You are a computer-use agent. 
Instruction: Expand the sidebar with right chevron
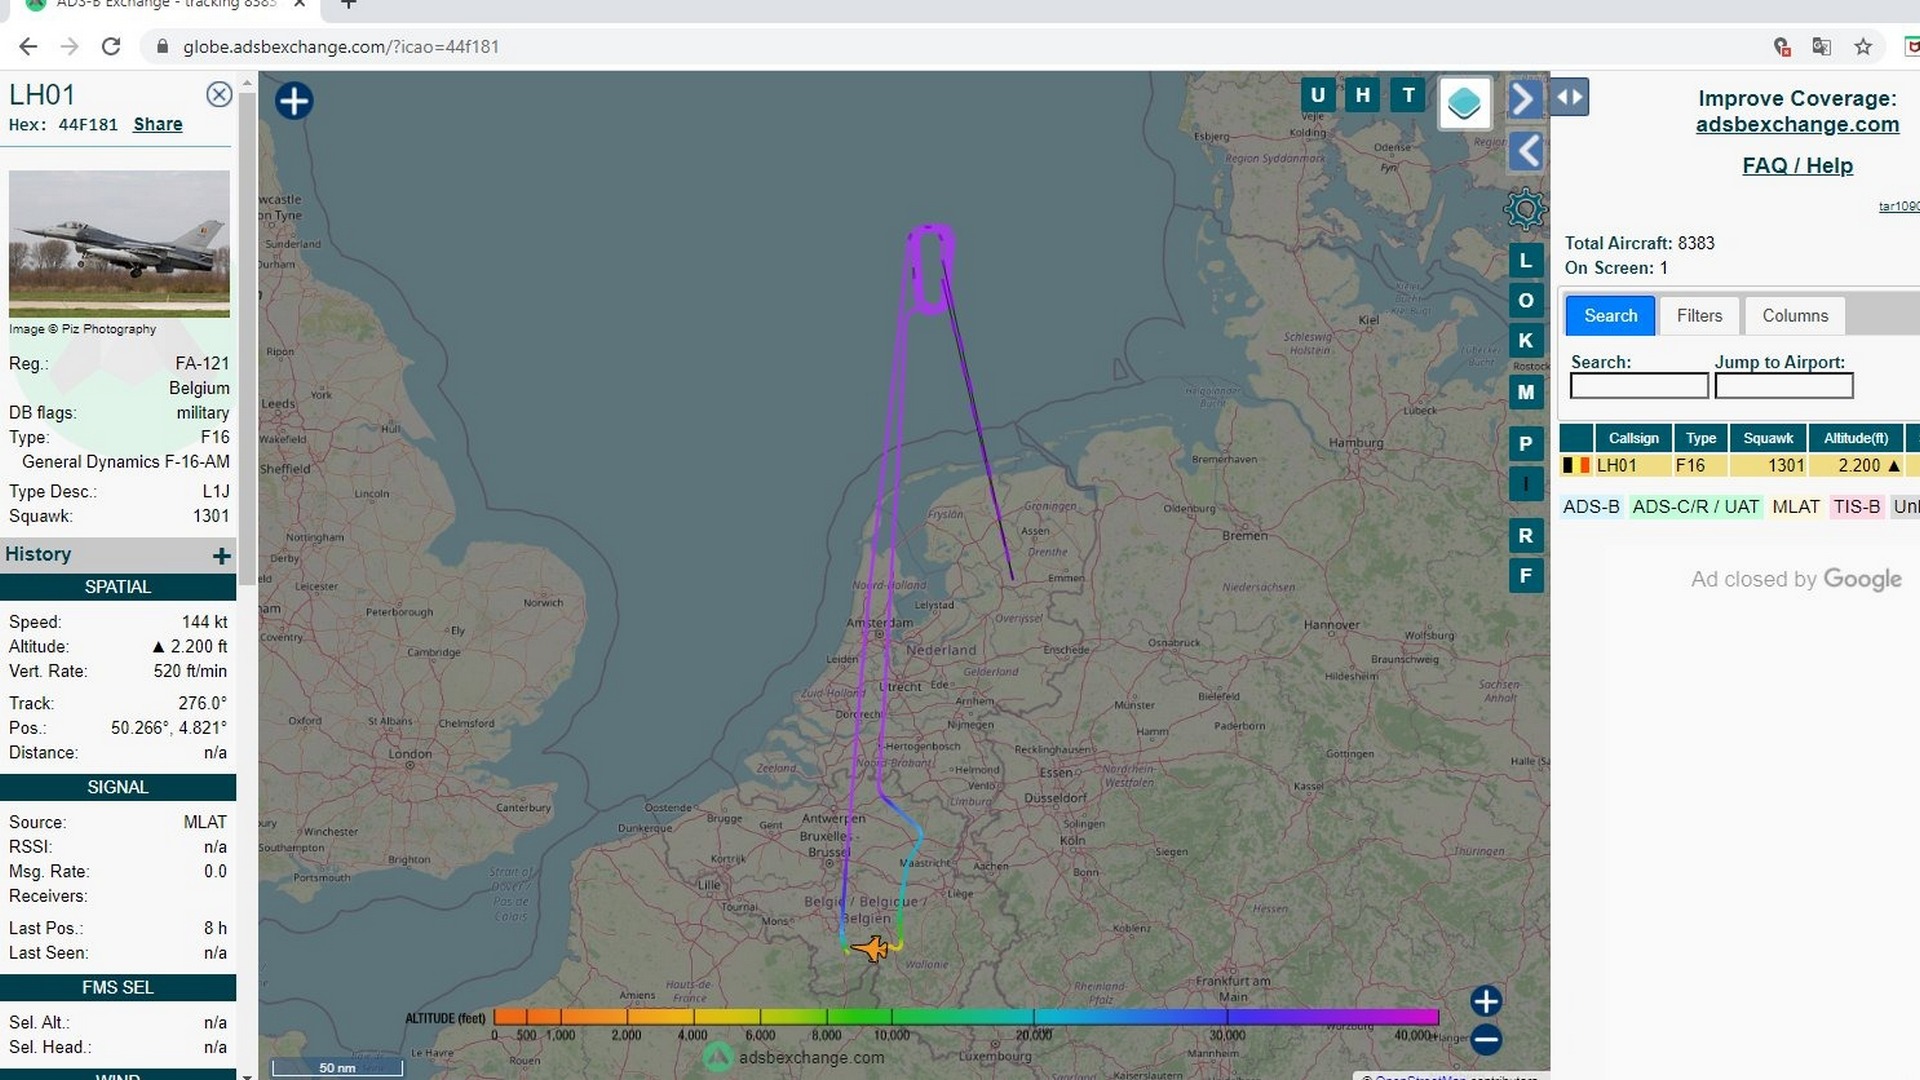click(x=1524, y=99)
